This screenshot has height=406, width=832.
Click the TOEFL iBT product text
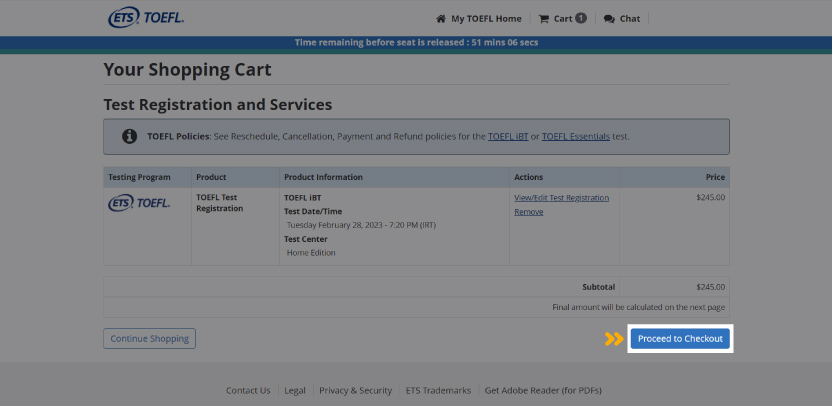[302, 197]
